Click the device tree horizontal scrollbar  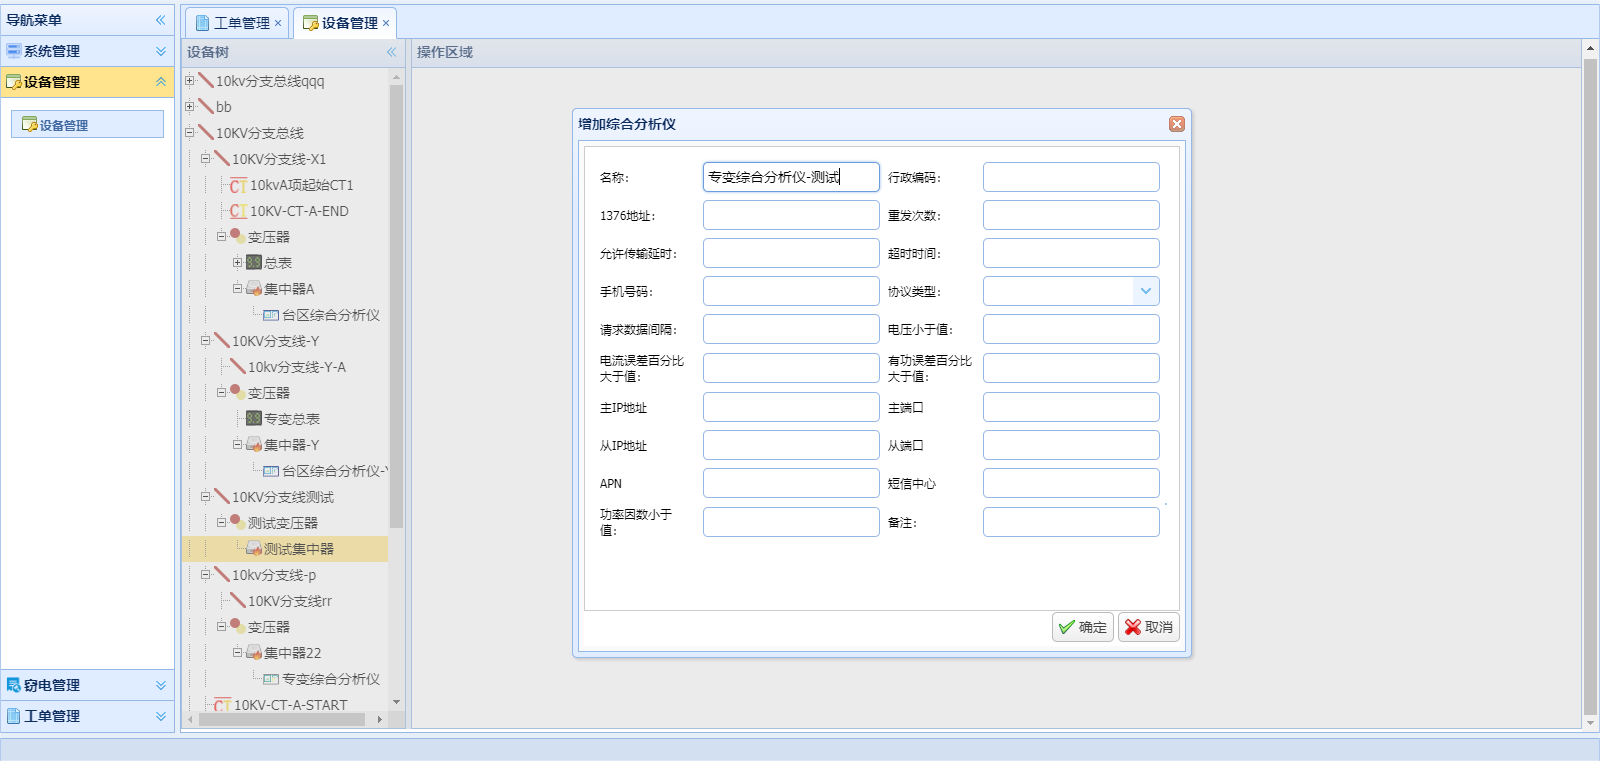(282, 719)
